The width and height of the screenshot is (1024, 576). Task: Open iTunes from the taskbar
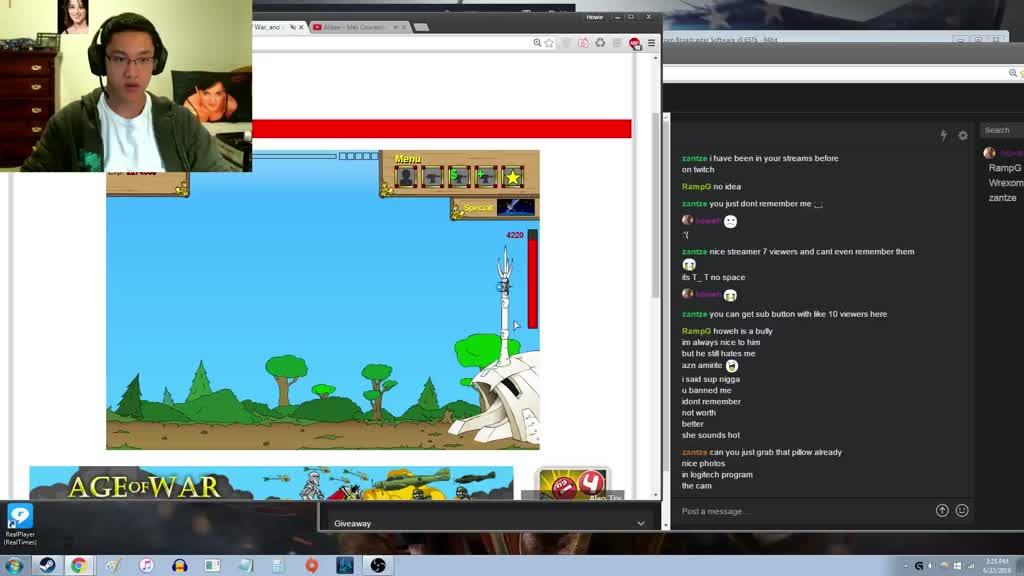coord(146,566)
